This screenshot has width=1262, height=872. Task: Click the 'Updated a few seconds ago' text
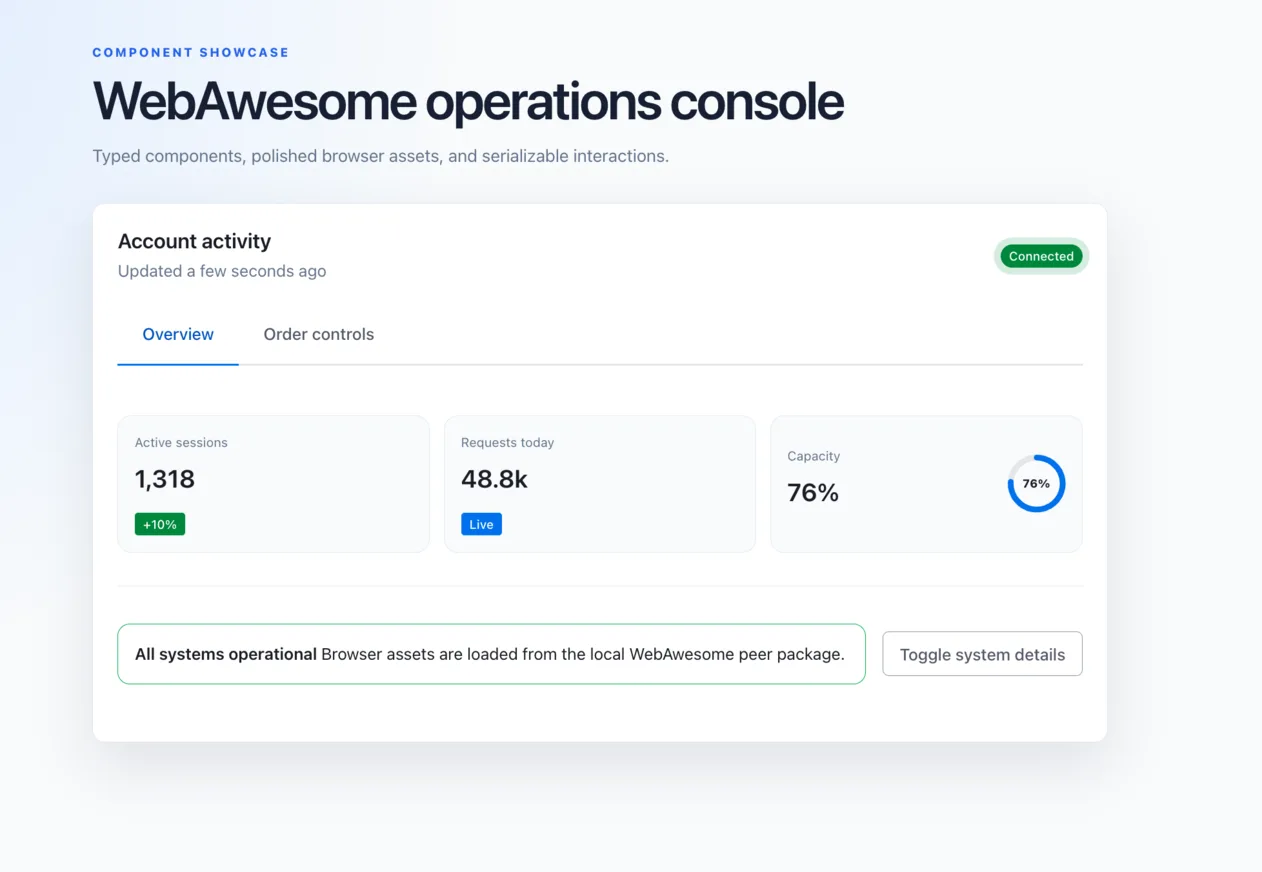pyautogui.click(x=222, y=271)
